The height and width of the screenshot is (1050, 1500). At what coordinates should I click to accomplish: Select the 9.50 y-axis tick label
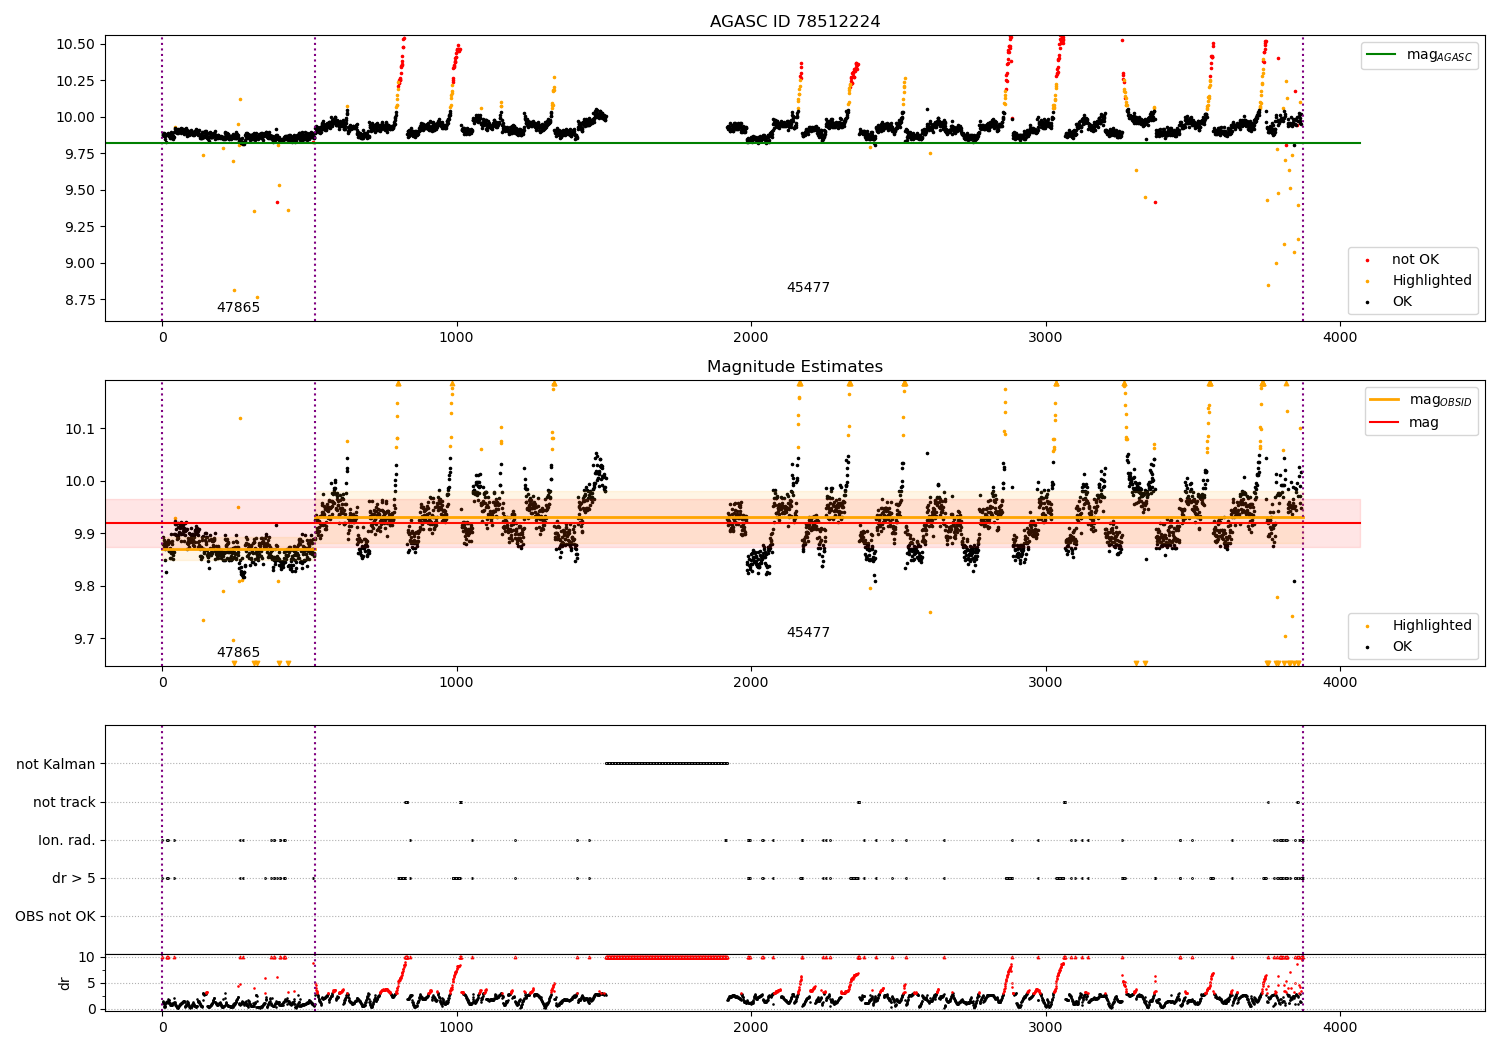click(79, 190)
